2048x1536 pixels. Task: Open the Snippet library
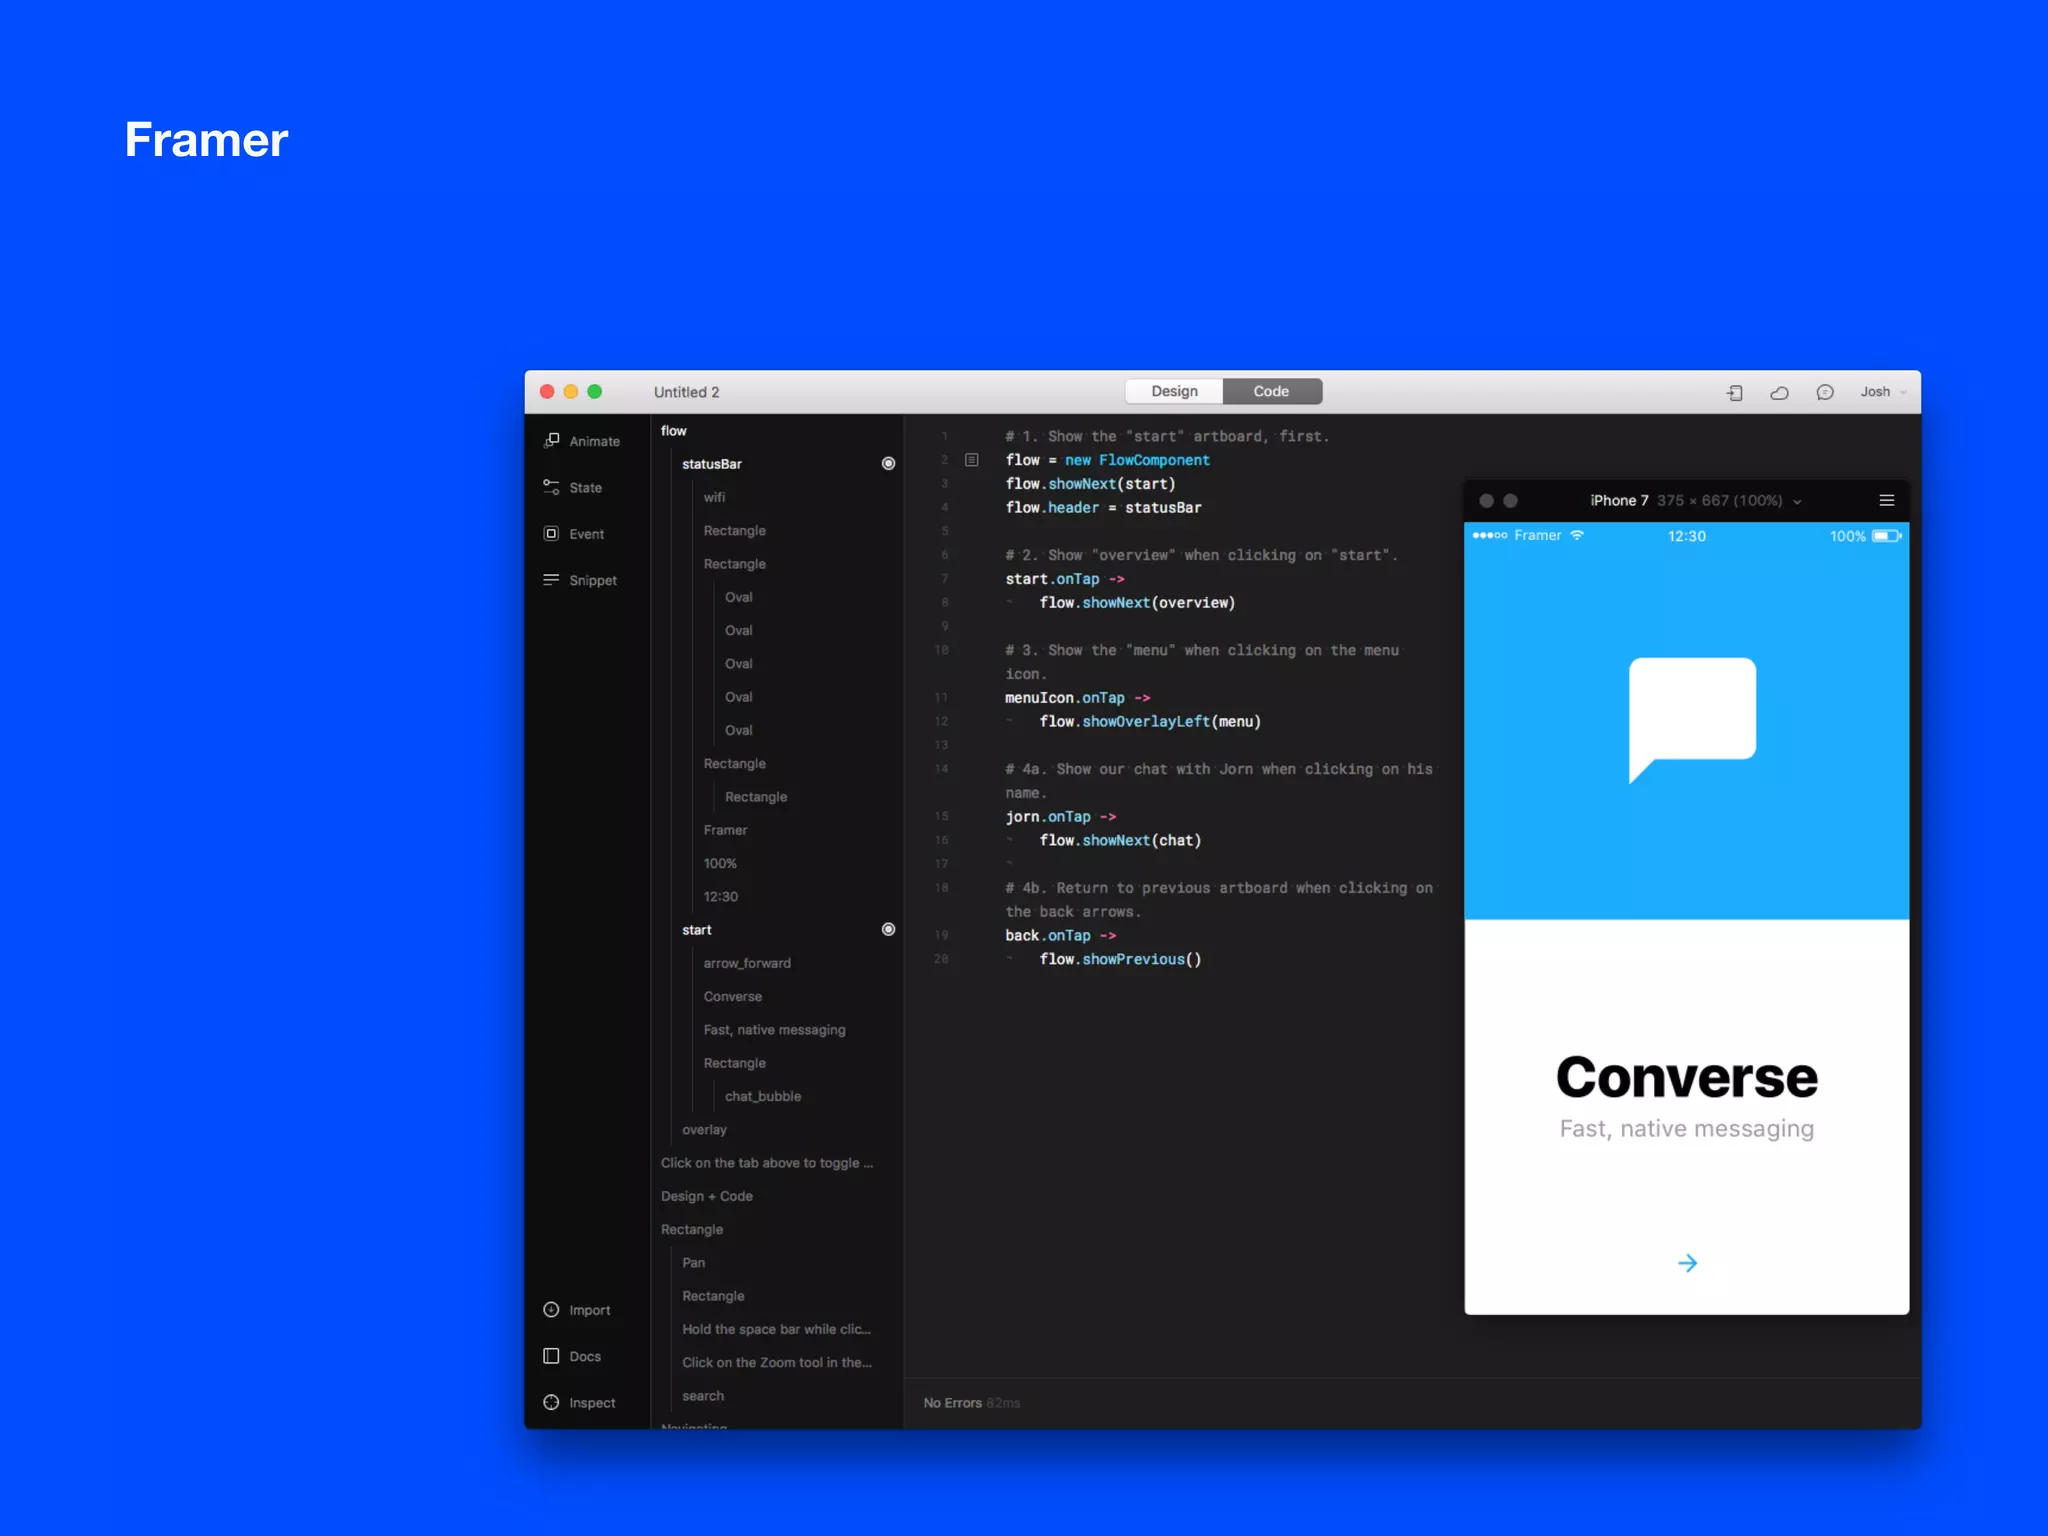[580, 580]
